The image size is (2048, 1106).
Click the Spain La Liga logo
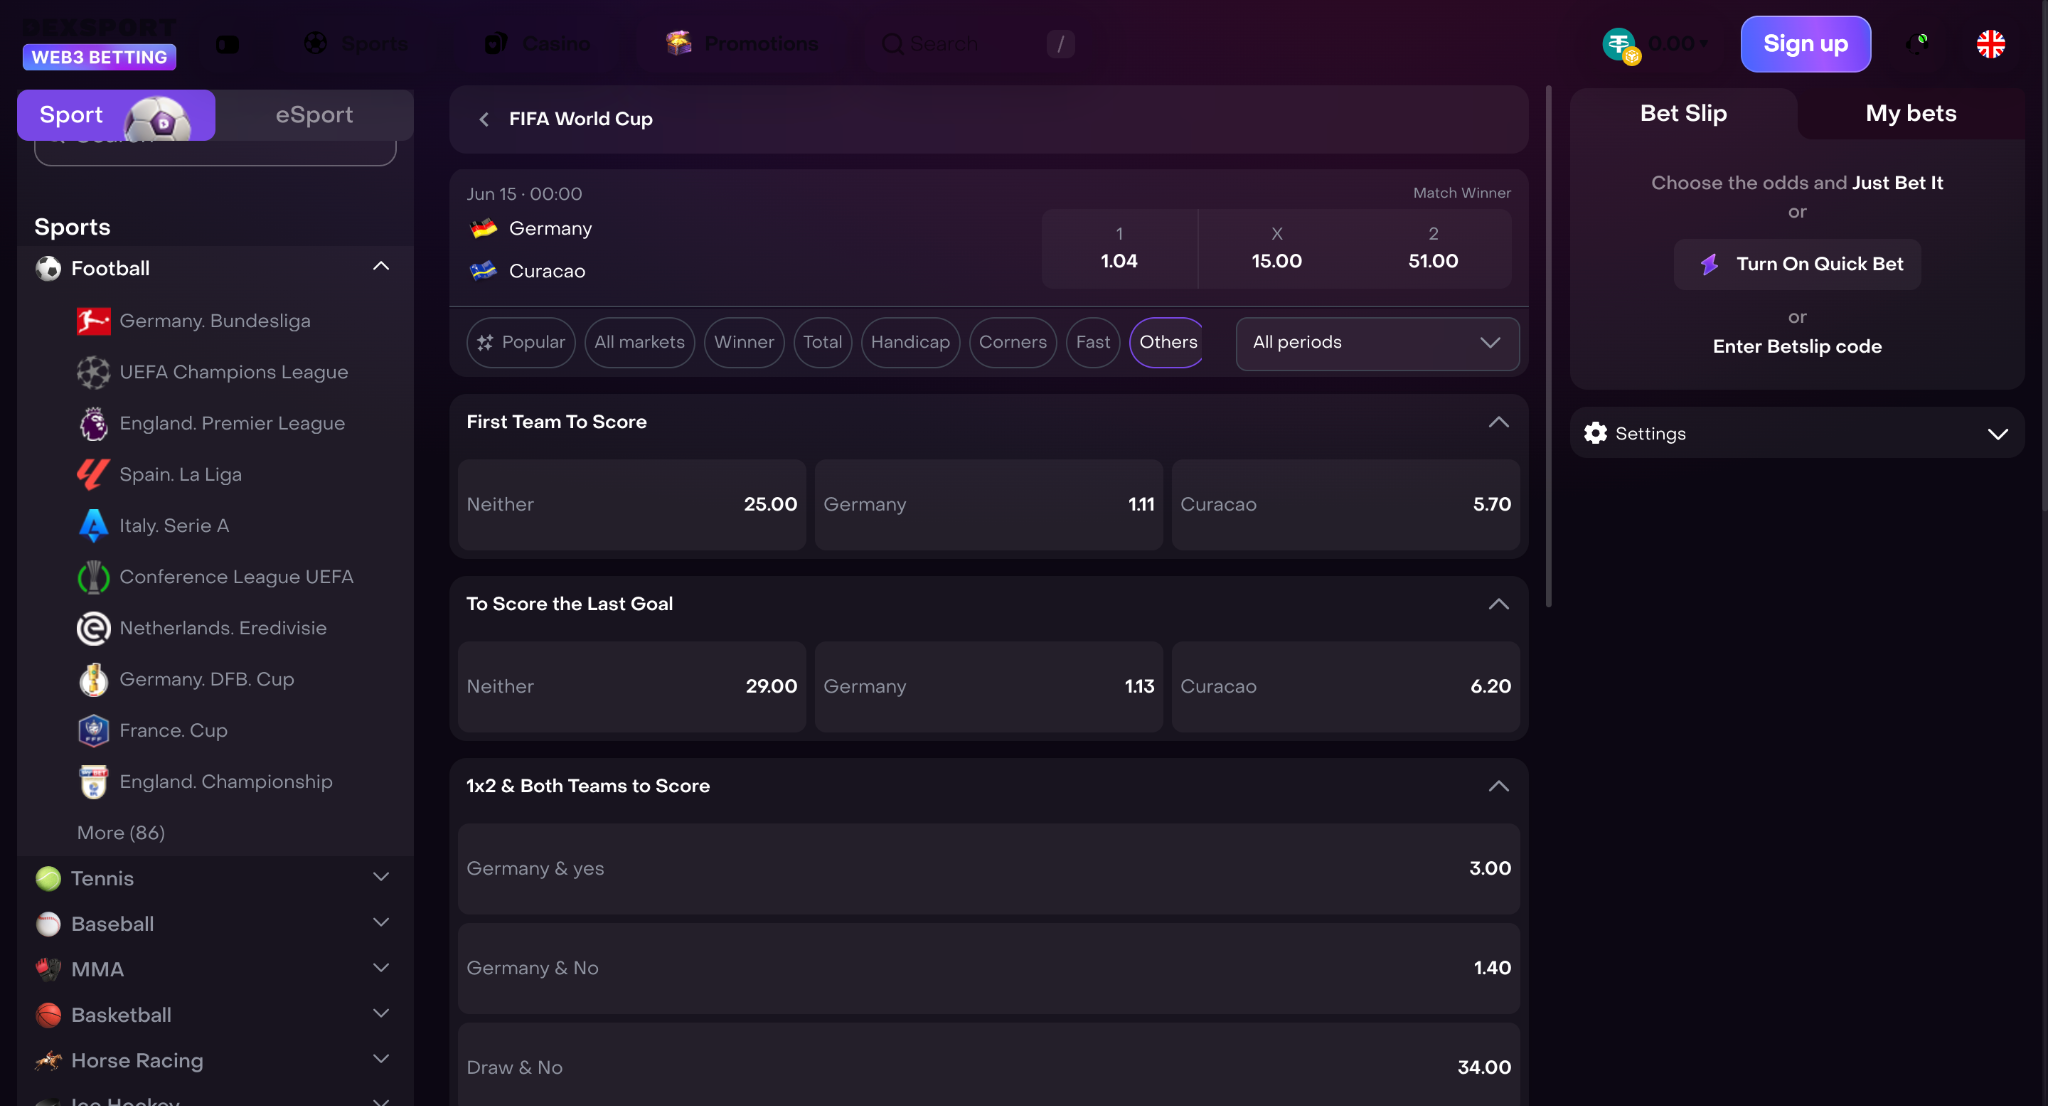pos(93,474)
